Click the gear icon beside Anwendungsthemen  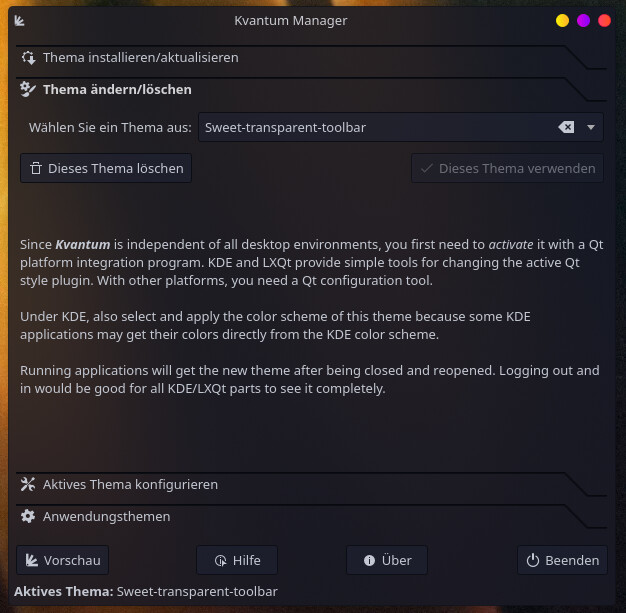28,517
